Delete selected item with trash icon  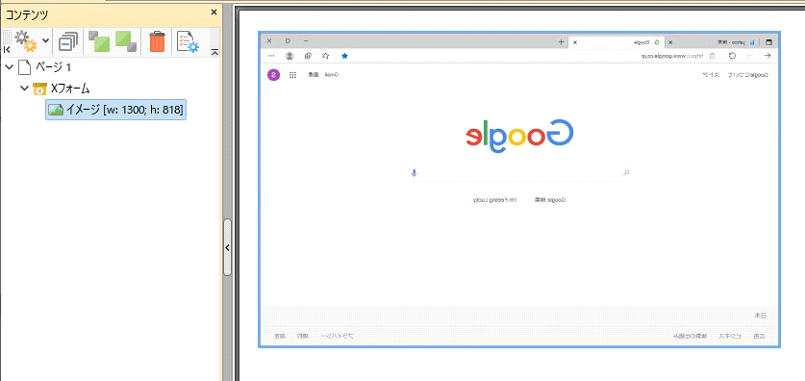tap(157, 41)
